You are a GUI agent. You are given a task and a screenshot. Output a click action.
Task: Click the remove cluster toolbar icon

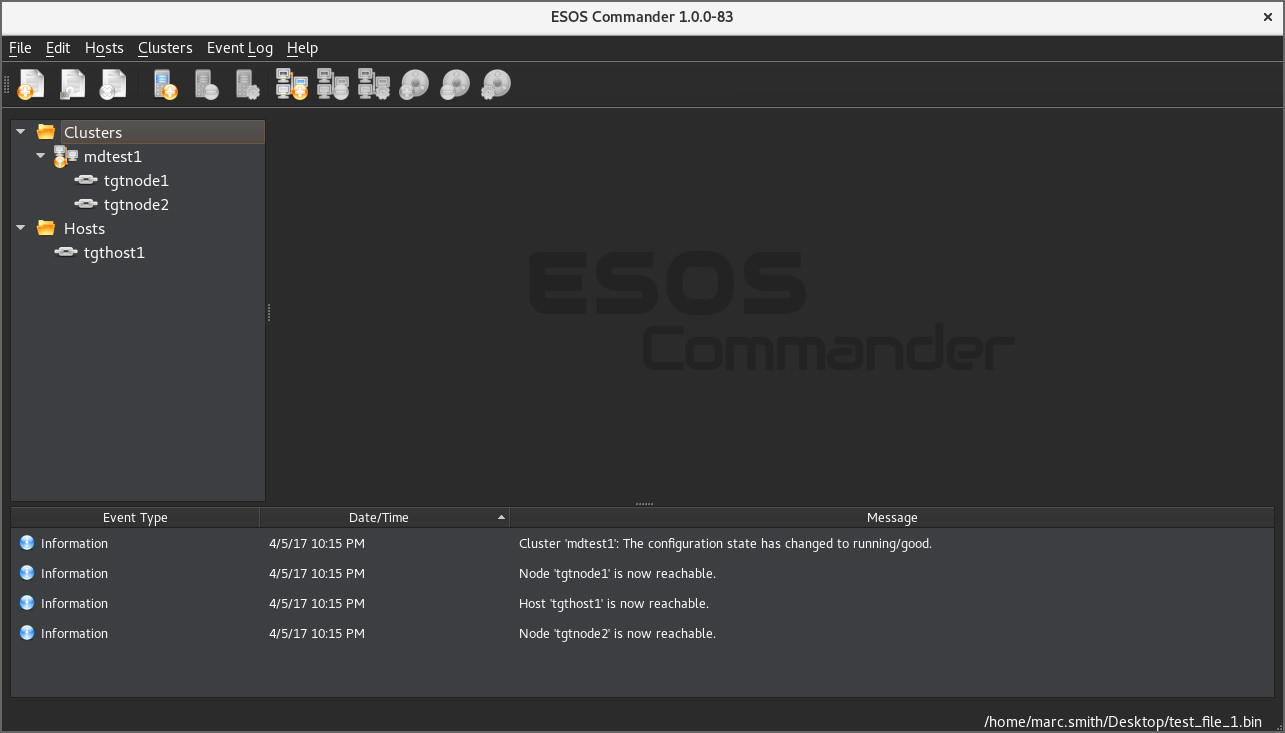tap(331, 85)
